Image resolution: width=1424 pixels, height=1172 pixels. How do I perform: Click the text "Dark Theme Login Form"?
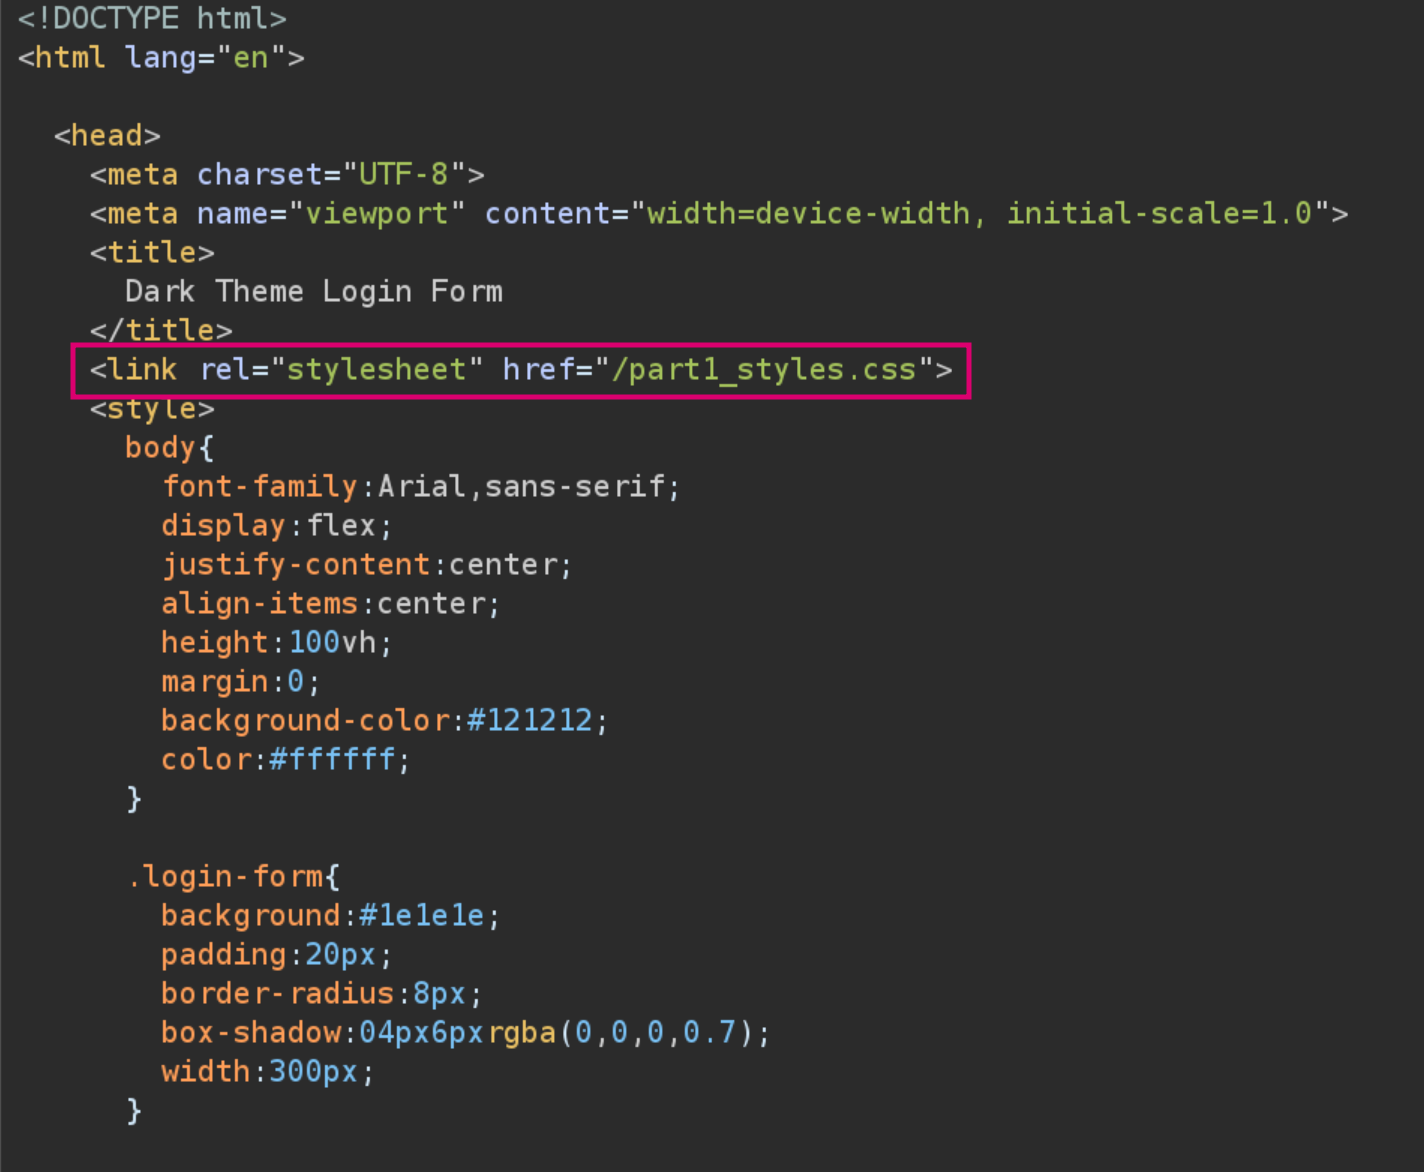tap(314, 292)
